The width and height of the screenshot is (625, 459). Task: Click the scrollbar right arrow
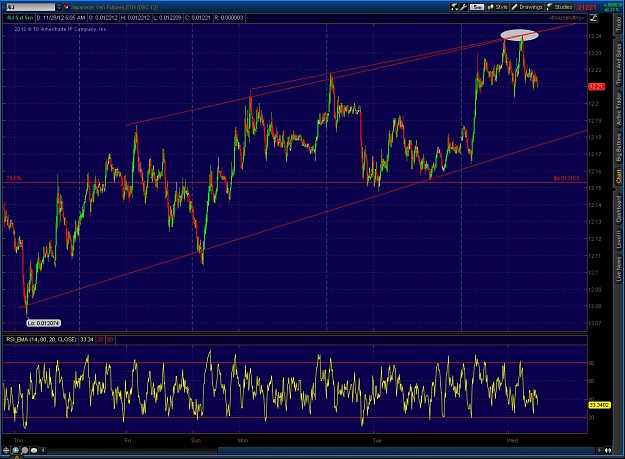click(599, 450)
